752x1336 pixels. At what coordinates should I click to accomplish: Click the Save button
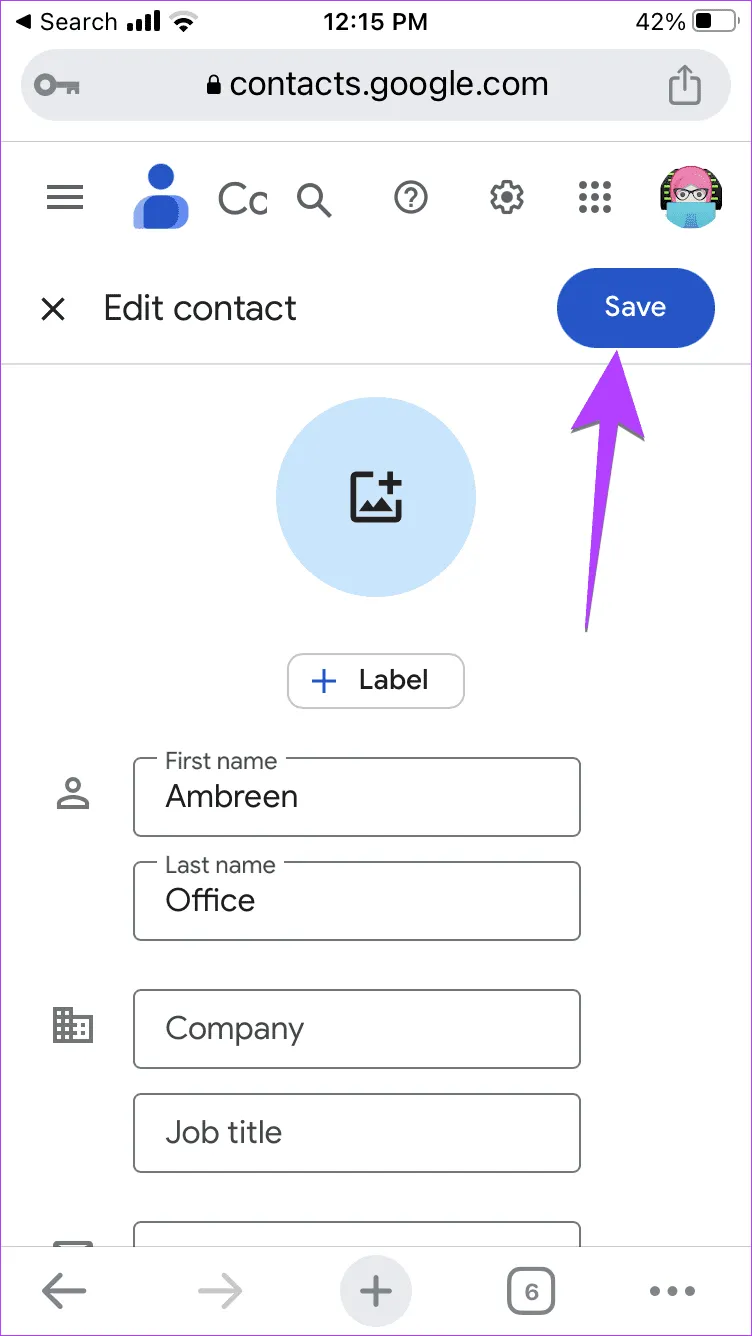[x=635, y=308]
